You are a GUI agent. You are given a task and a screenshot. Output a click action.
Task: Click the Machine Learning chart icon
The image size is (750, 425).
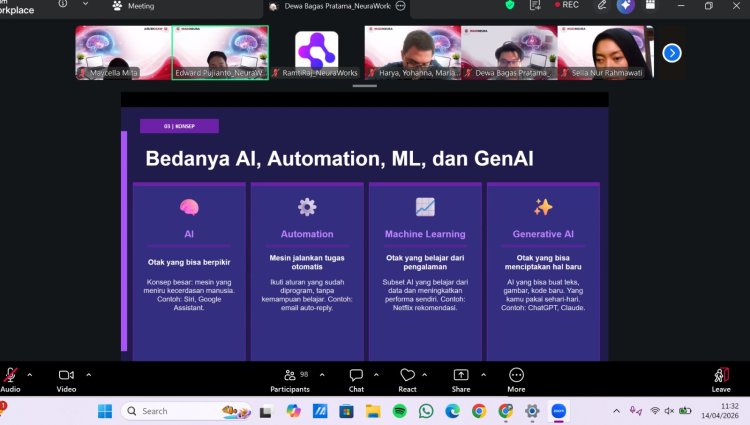(x=425, y=207)
